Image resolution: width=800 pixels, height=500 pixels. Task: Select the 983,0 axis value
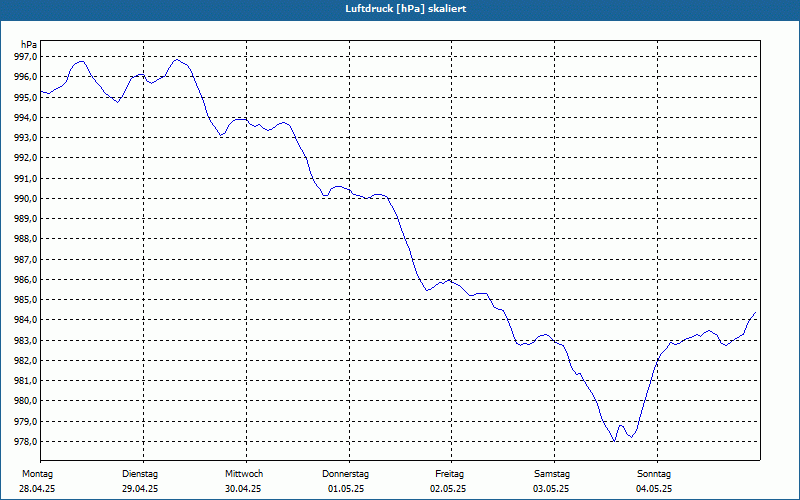click(x=26, y=341)
